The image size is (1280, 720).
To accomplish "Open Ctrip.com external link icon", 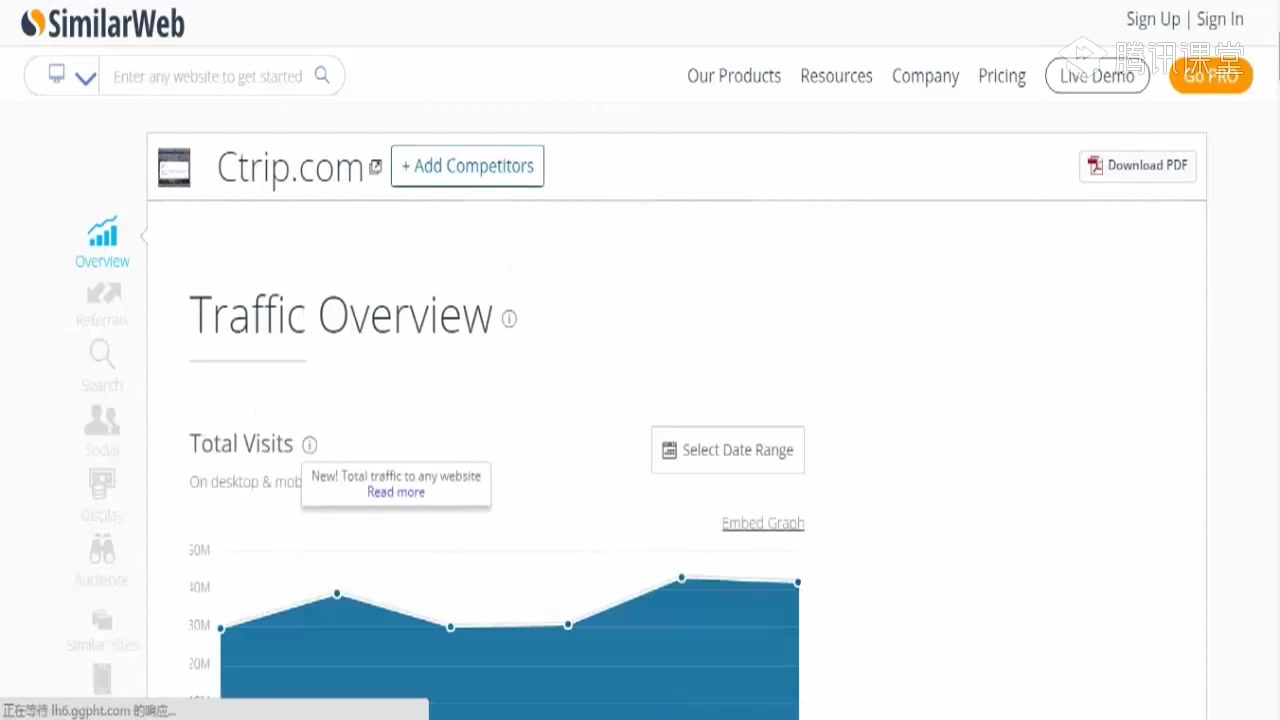I will [x=376, y=167].
